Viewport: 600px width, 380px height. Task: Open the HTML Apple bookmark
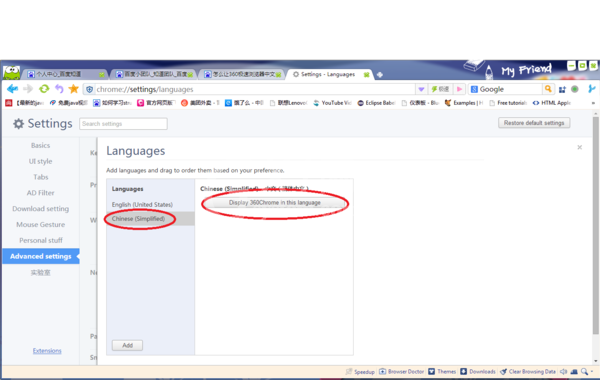coord(552,103)
